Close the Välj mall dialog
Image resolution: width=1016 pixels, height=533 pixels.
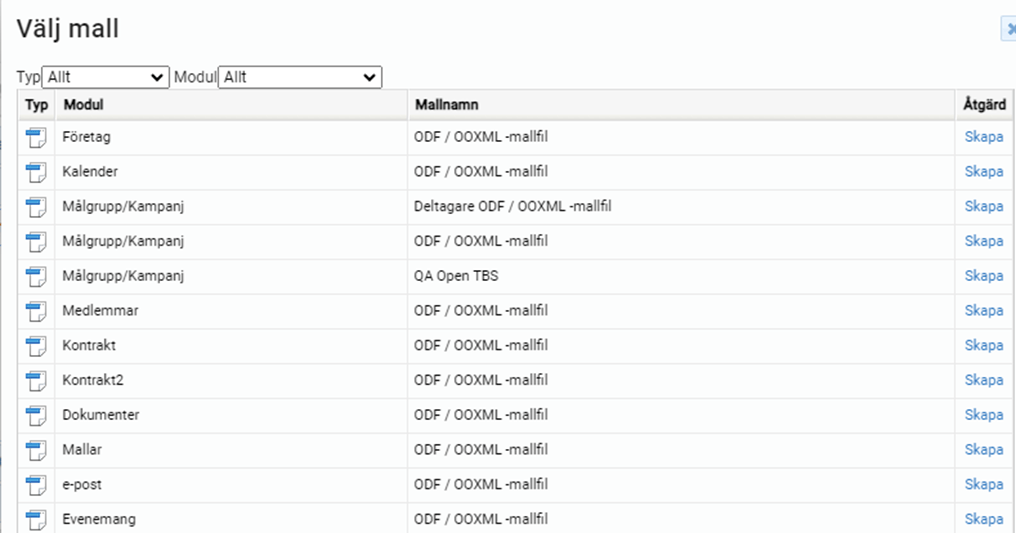pos(1008,30)
